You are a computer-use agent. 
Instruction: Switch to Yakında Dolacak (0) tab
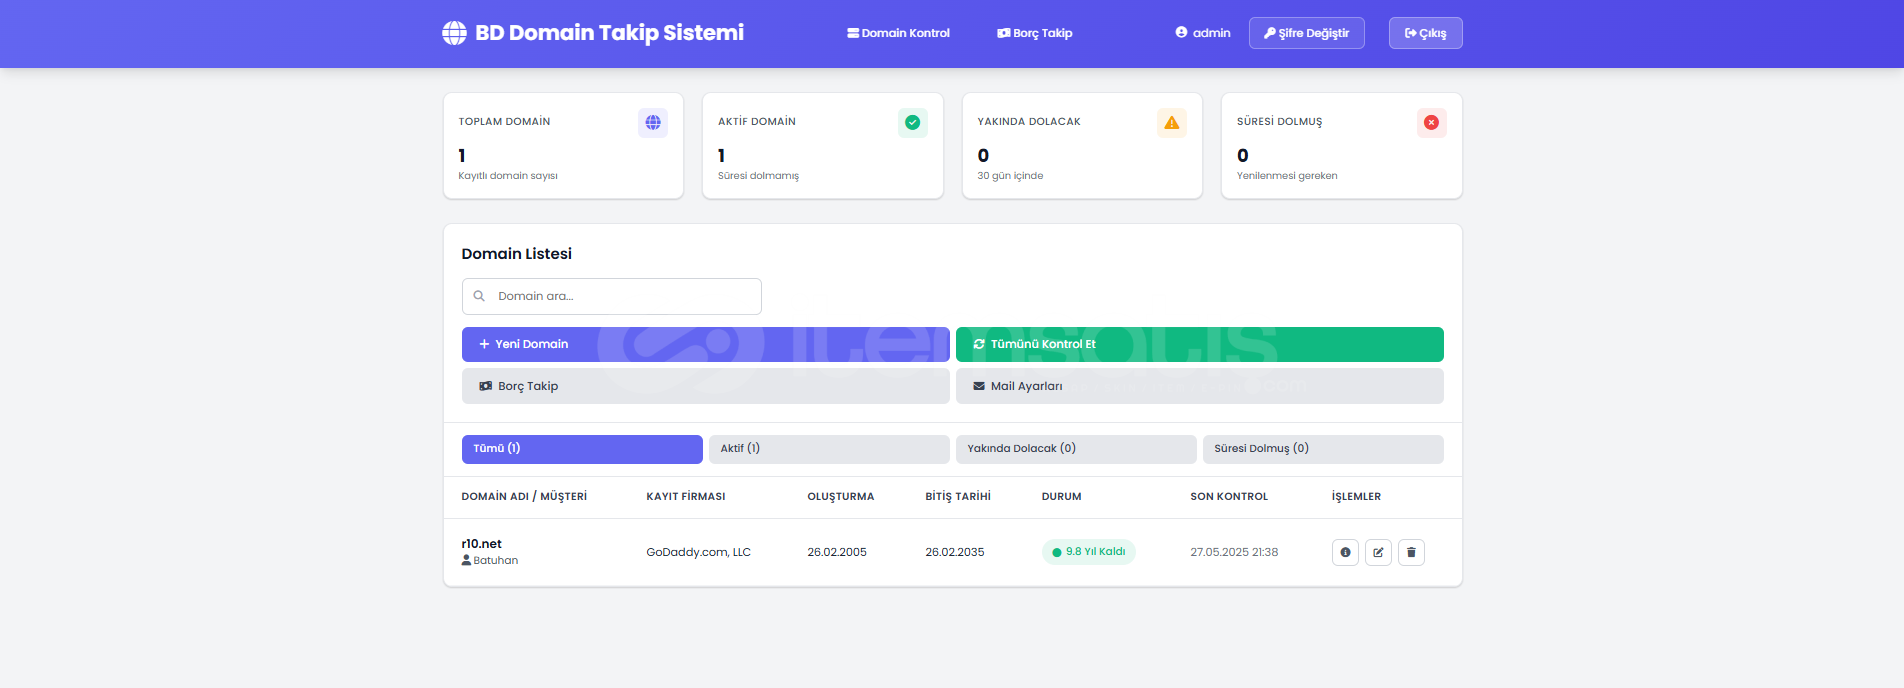click(1076, 449)
